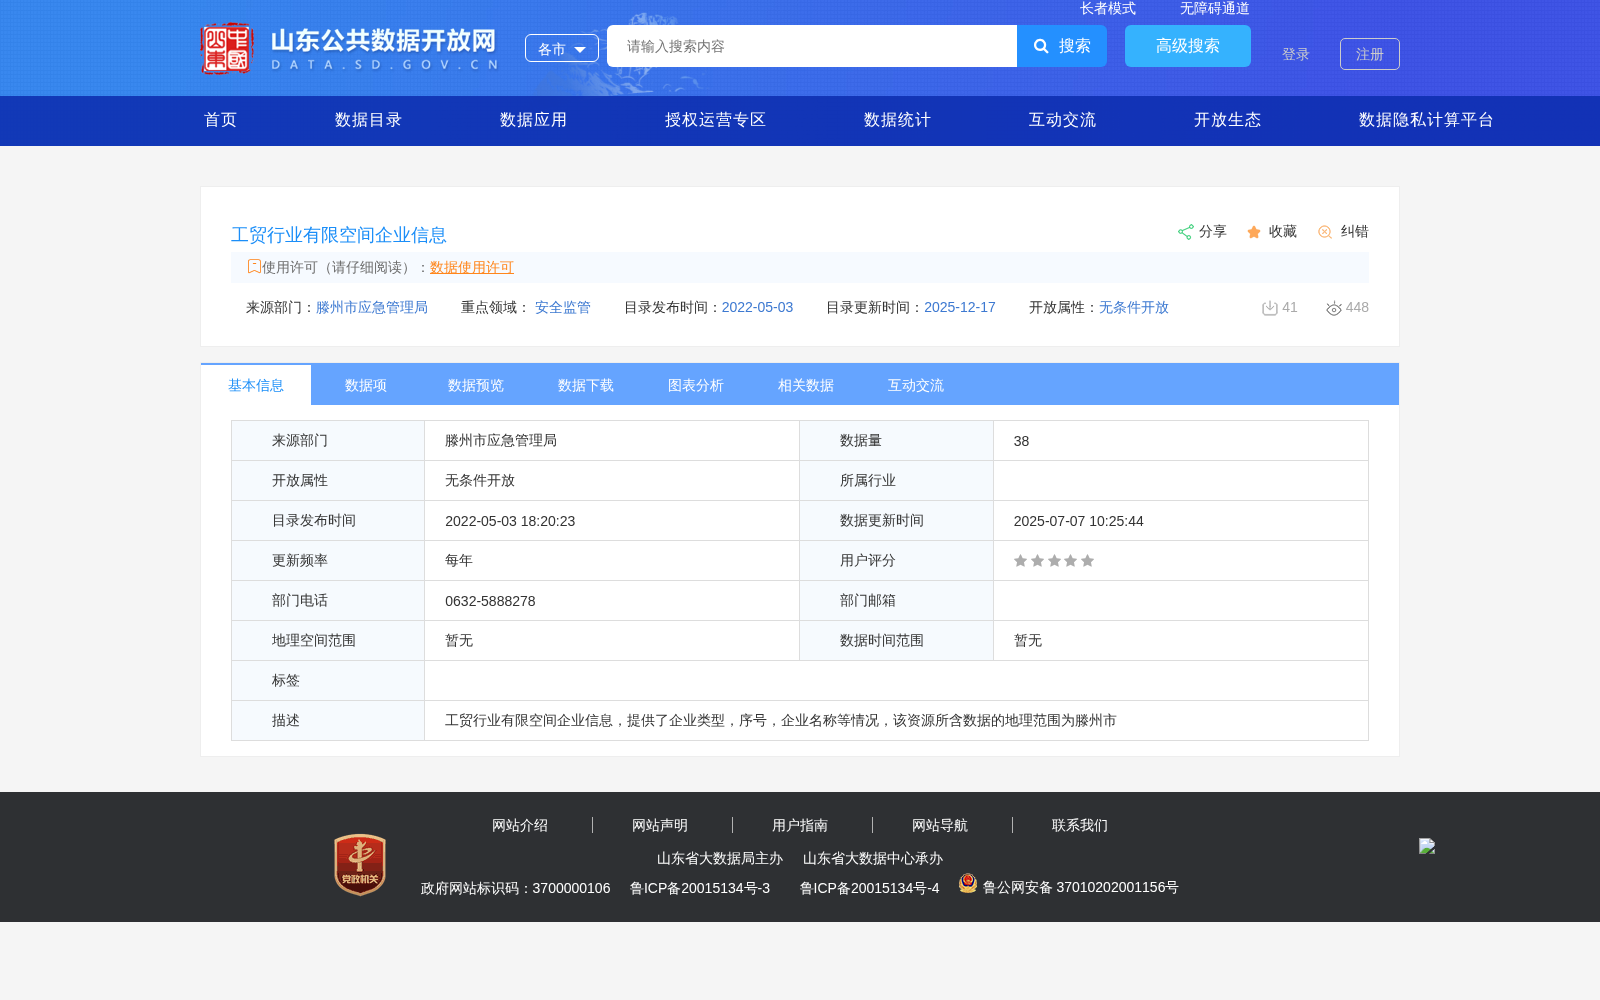
Task: Click the share icon next to 分享
Action: click(1186, 232)
